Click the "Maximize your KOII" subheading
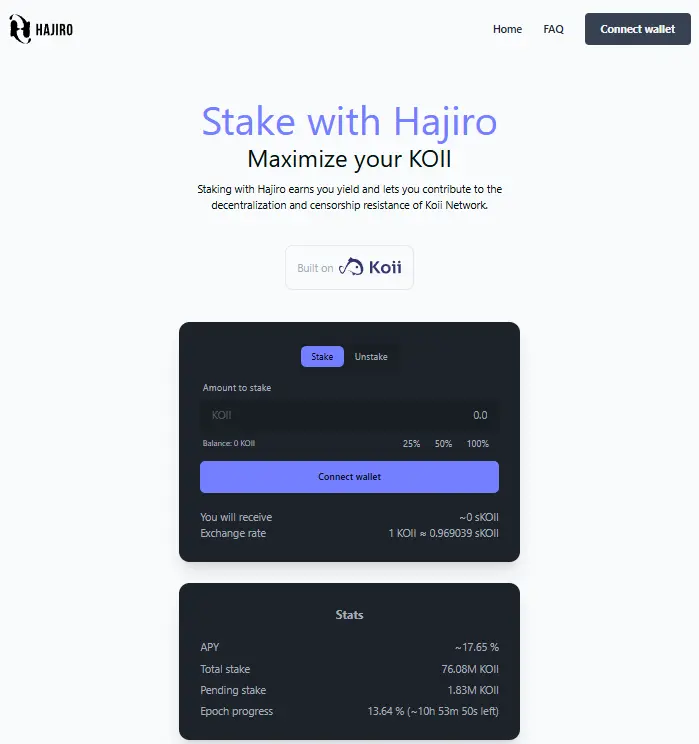Image resolution: width=699 pixels, height=744 pixels. (x=349, y=159)
